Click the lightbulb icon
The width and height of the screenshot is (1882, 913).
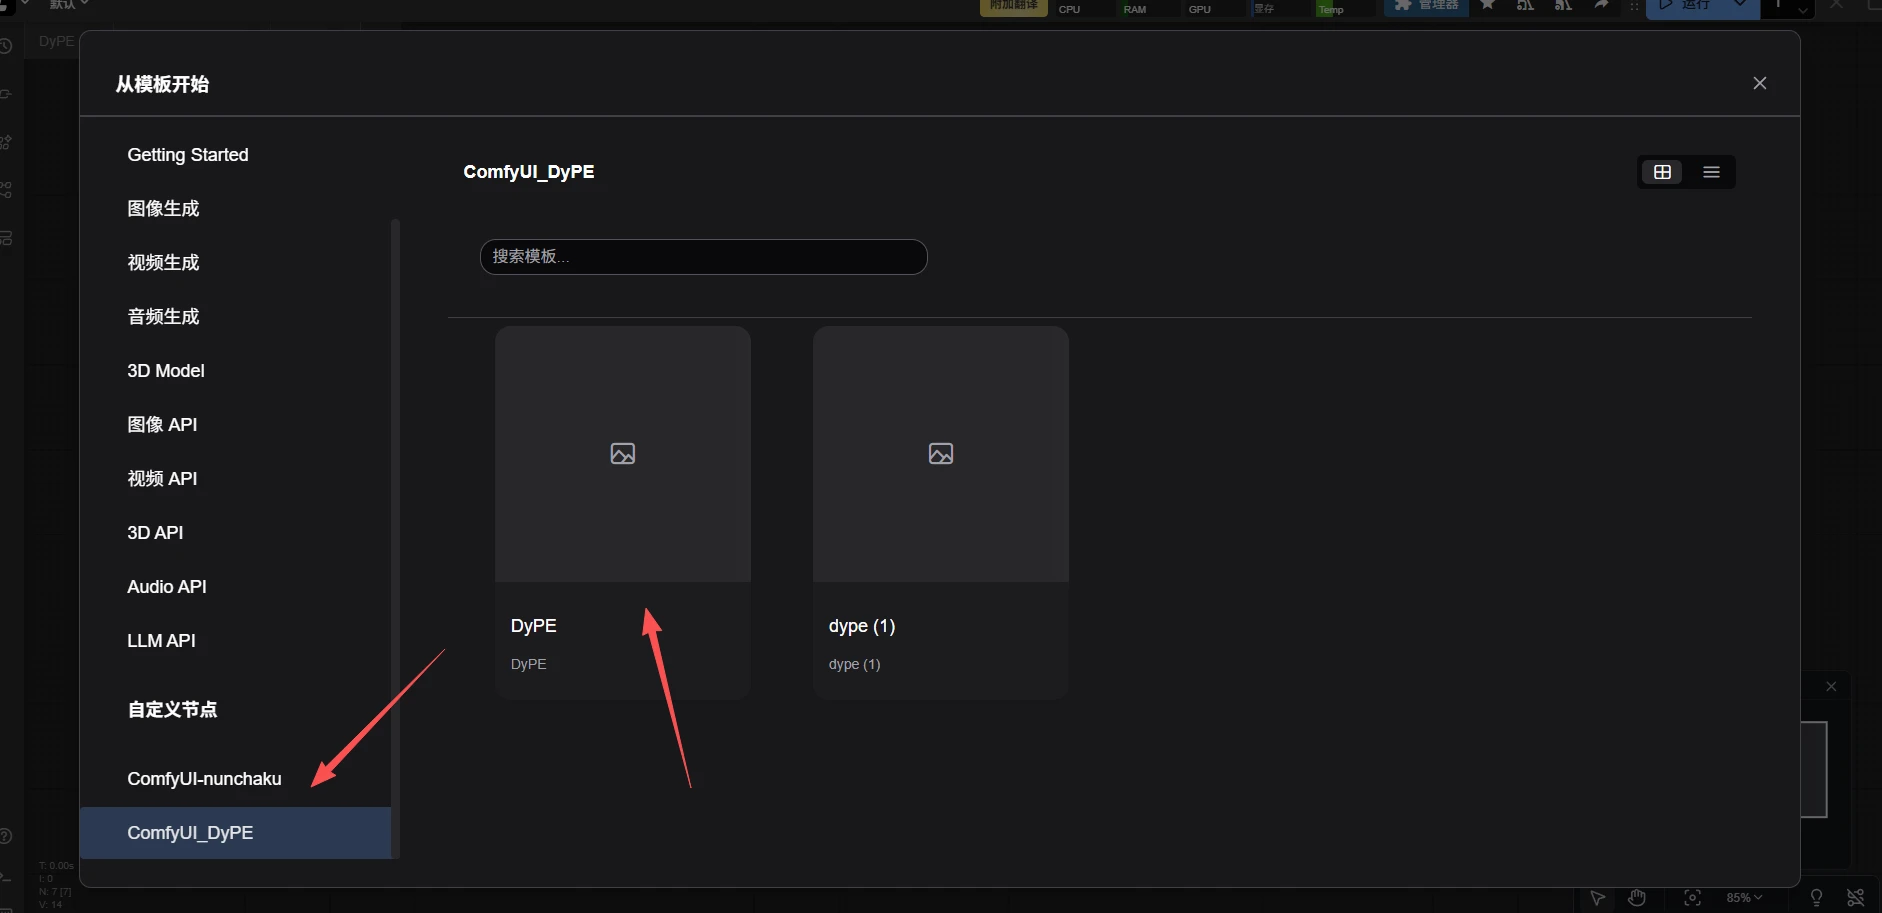(1816, 898)
